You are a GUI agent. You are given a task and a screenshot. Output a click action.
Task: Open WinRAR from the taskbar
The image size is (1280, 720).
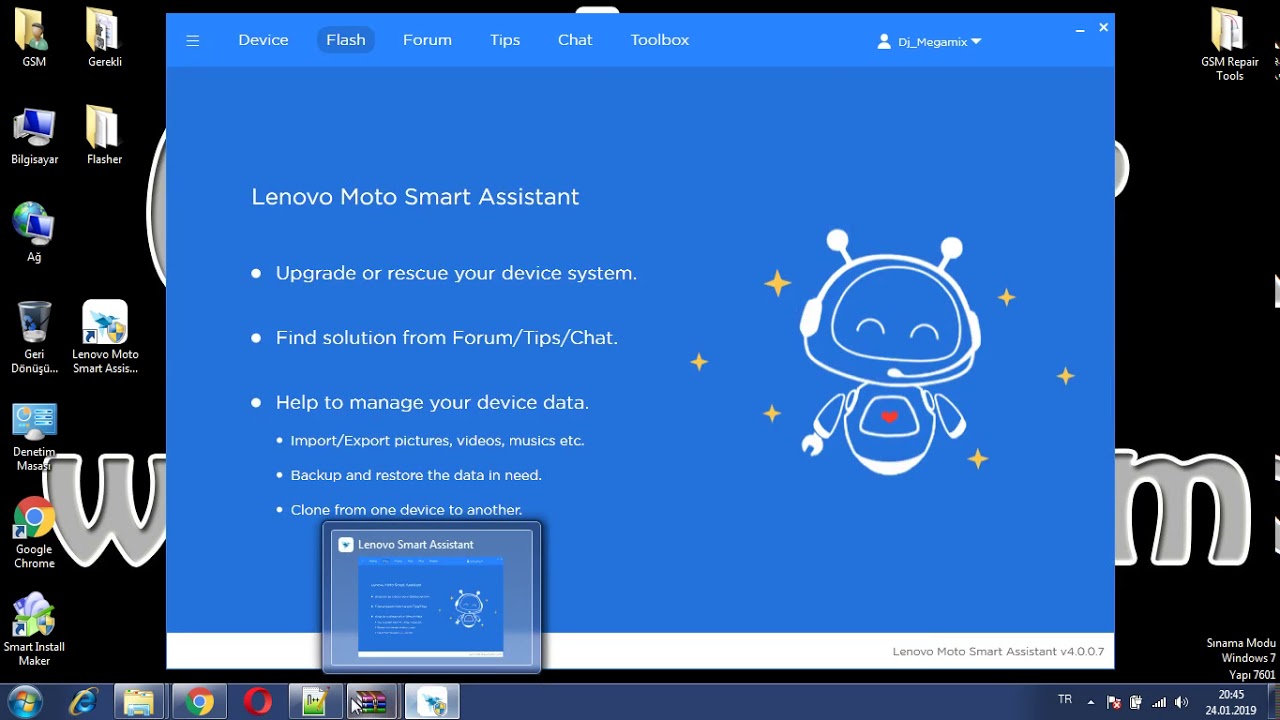point(373,702)
